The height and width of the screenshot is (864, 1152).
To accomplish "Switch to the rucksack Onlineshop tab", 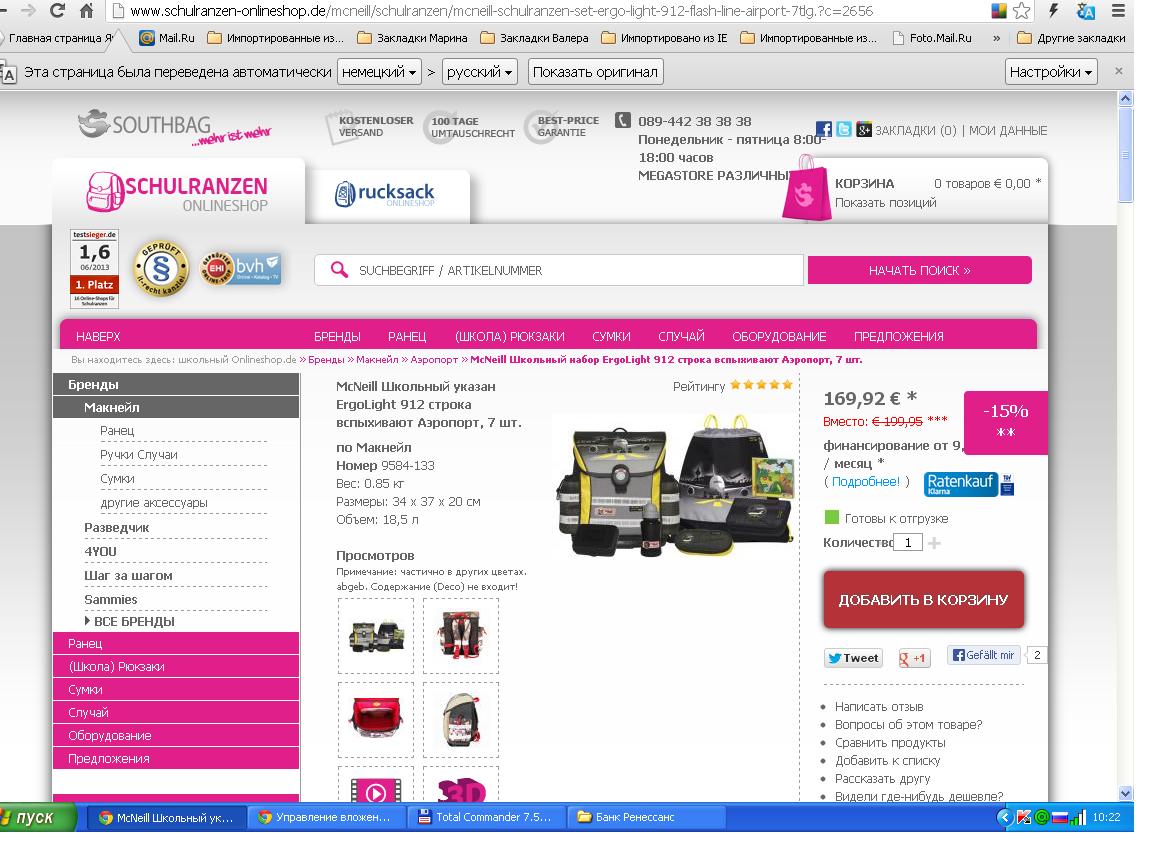I will pyautogui.click(x=386, y=194).
